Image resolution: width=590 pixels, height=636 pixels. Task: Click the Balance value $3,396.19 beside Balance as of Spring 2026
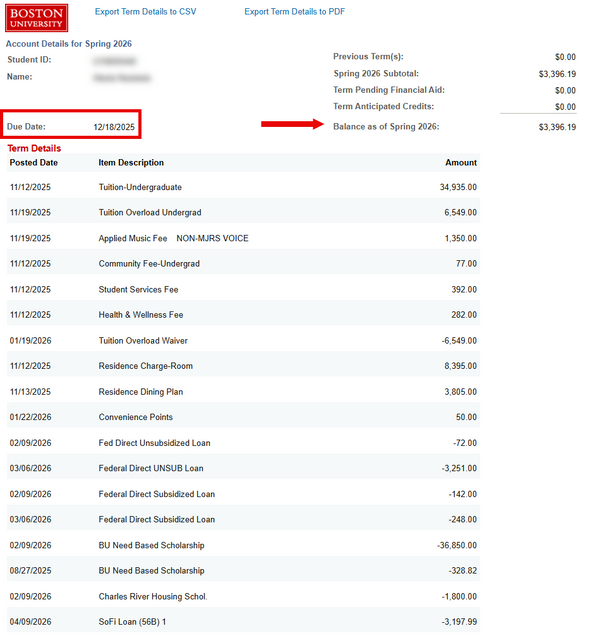click(x=557, y=127)
